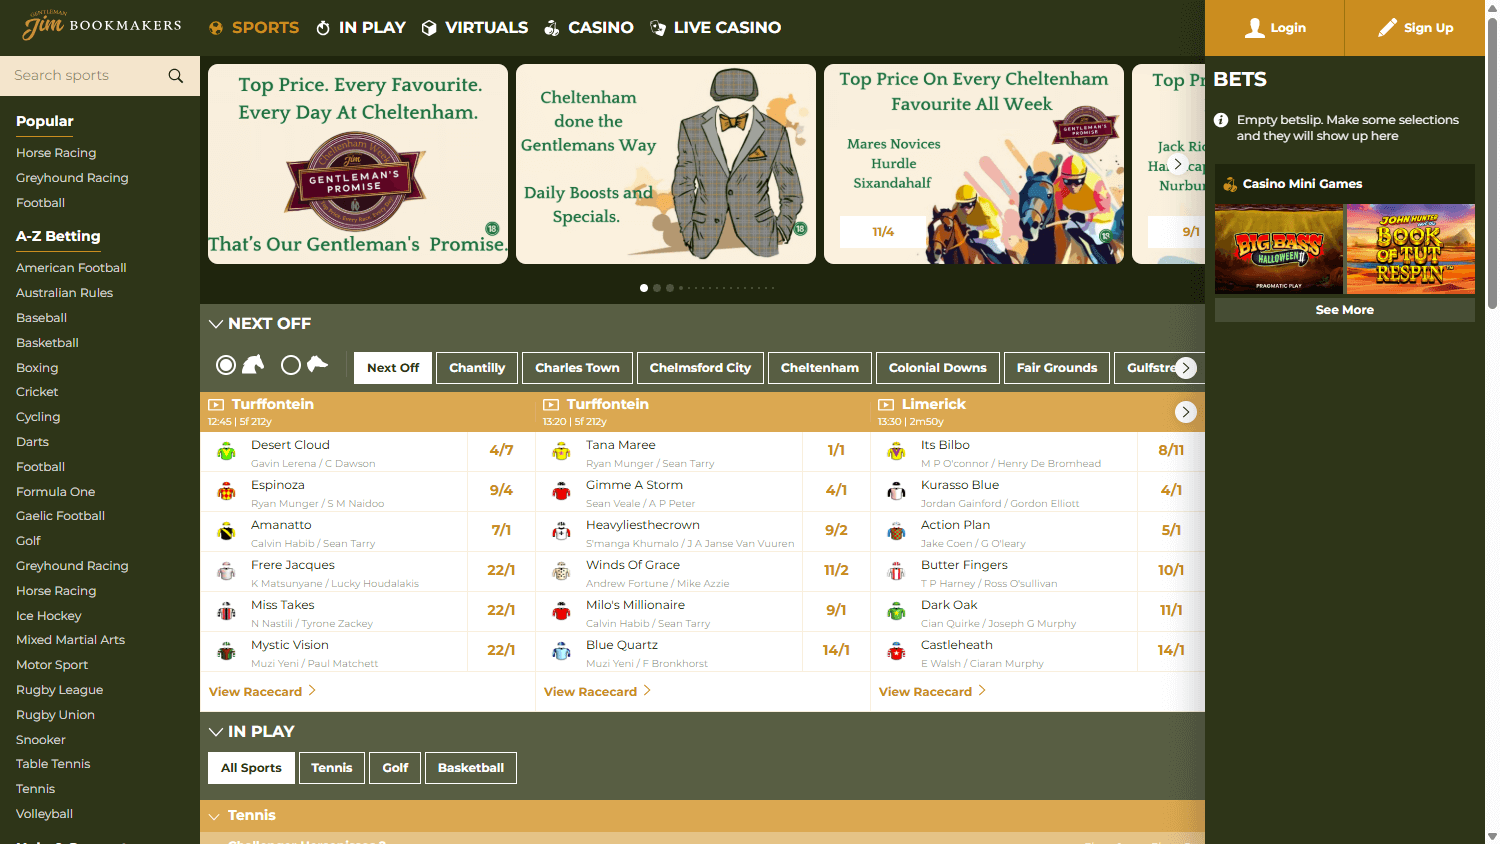Image resolution: width=1500 pixels, height=844 pixels.
Task: Open Formula One in A-Z Betting
Action: click(56, 492)
